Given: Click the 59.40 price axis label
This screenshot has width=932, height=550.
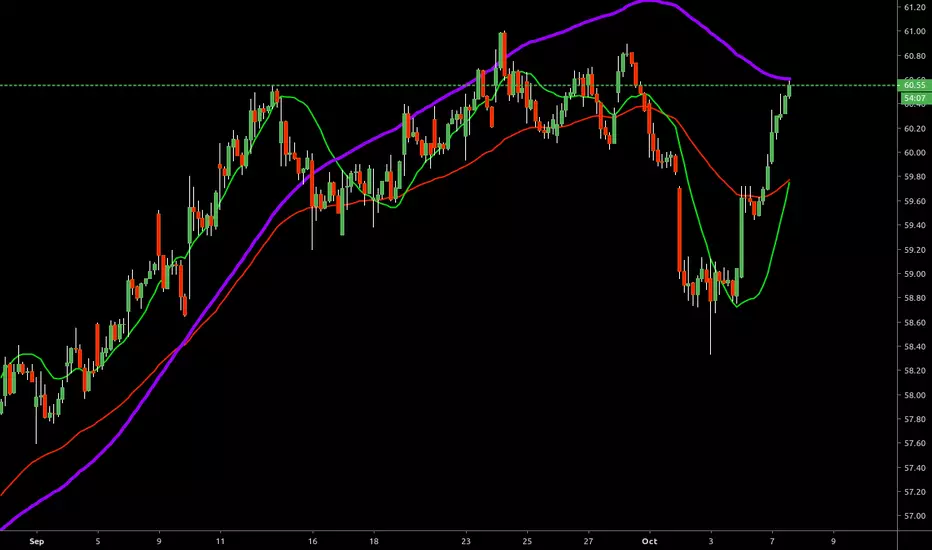Looking at the screenshot, I should click(x=914, y=225).
